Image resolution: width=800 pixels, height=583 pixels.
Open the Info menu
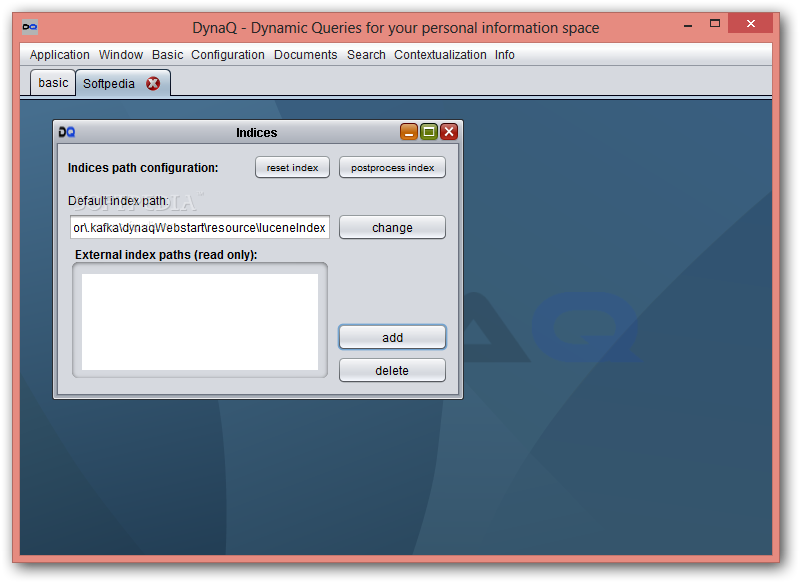click(x=504, y=55)
